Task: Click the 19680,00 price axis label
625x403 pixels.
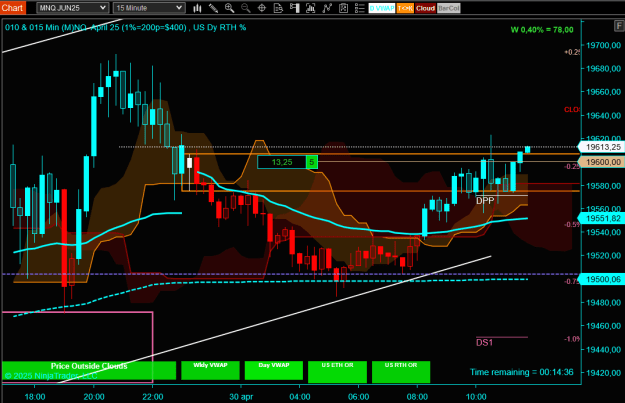Action: (603, 69)
